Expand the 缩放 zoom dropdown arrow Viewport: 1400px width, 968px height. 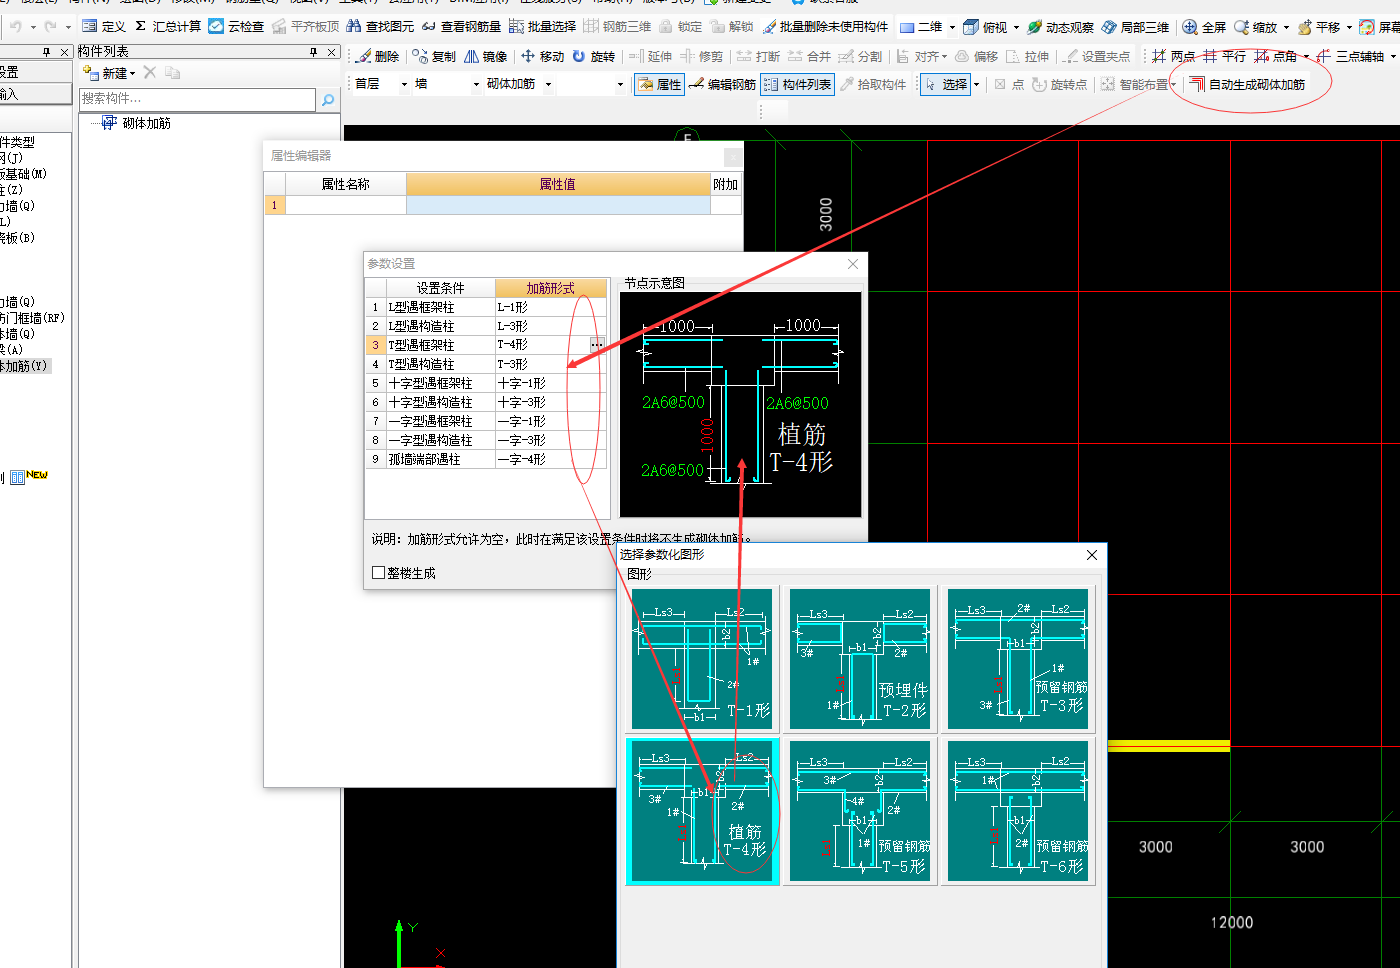1286,27
